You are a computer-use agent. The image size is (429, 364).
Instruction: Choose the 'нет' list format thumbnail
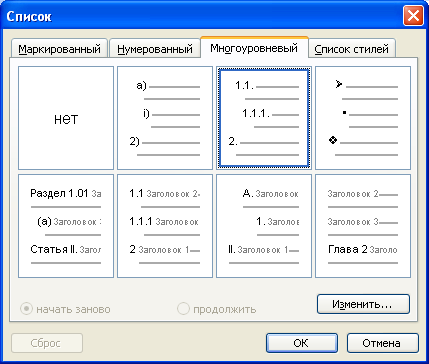[x=66, y=118]
